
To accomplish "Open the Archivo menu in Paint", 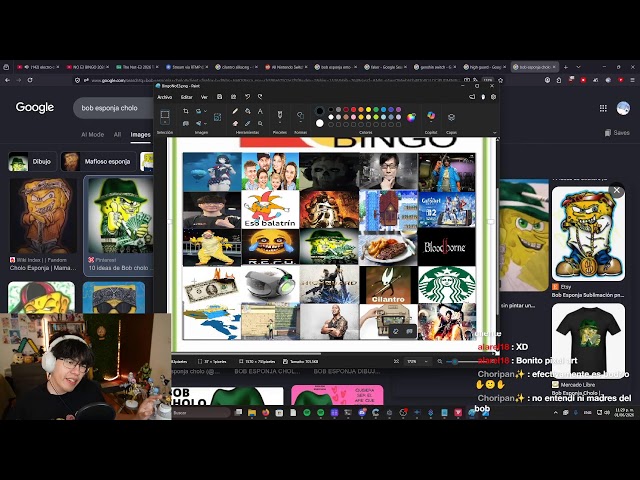I will pyautogui.click(x=164, y=97).
